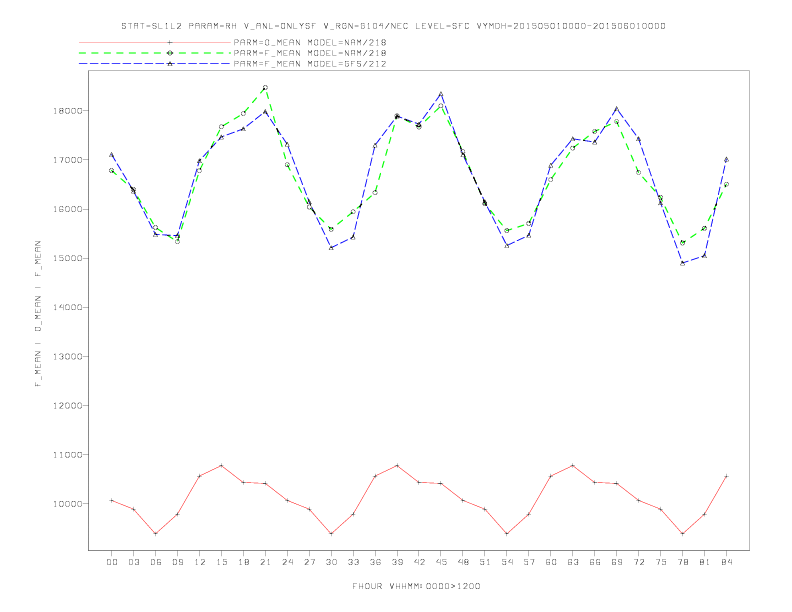Viewport: 792px width, 612px height.
Task: Click the x-axis tick label 63
Action: coord(573,562)
